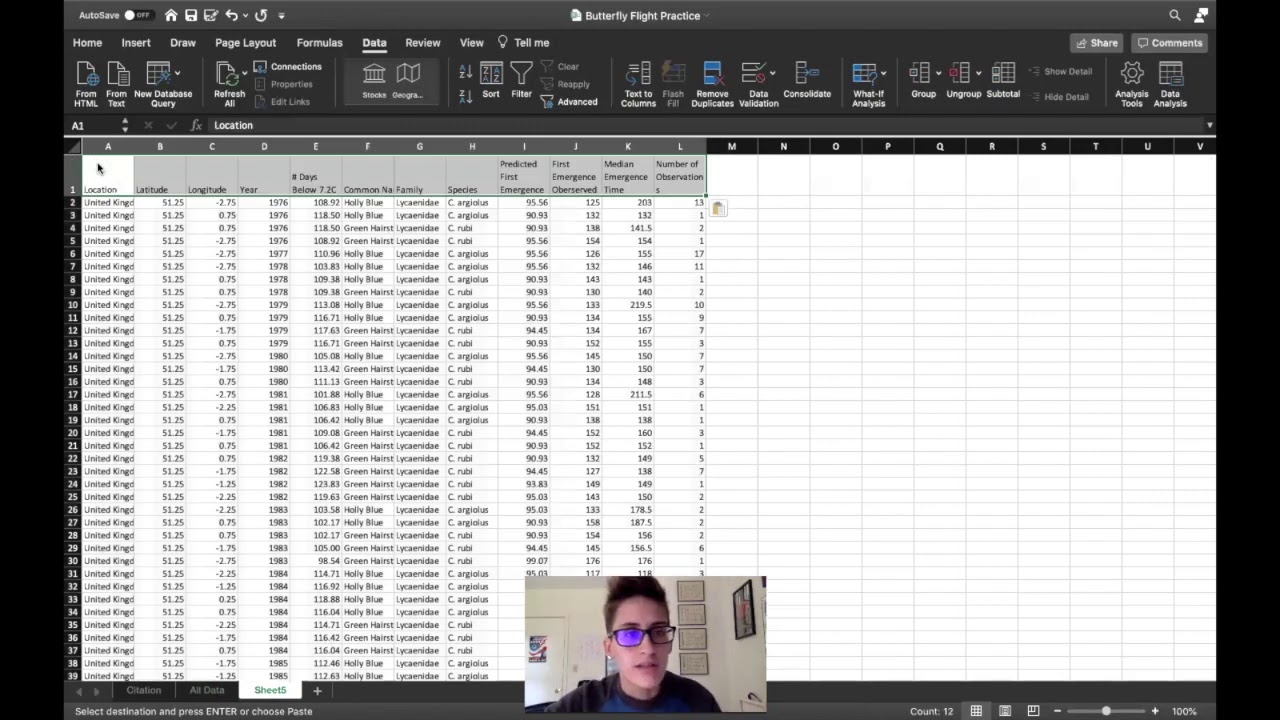Screen dimensions: 1280x720
Task: Toggle the Filter funnel
Action: click(x=521, y=81)
